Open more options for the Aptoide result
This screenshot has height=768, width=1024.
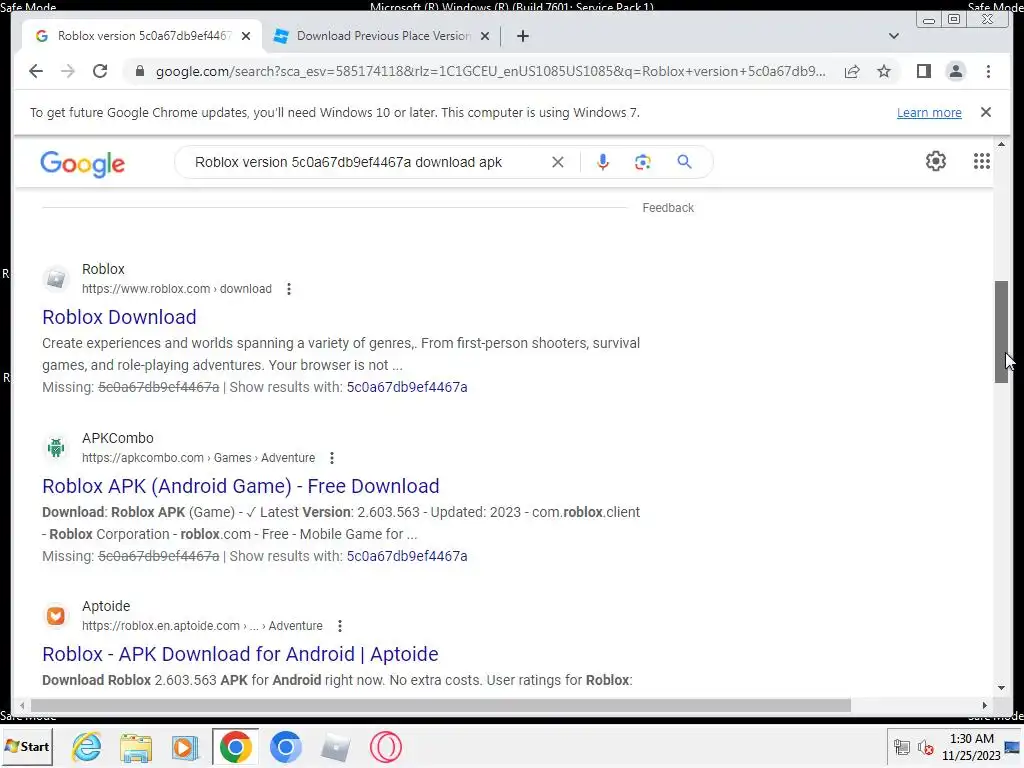340,626
